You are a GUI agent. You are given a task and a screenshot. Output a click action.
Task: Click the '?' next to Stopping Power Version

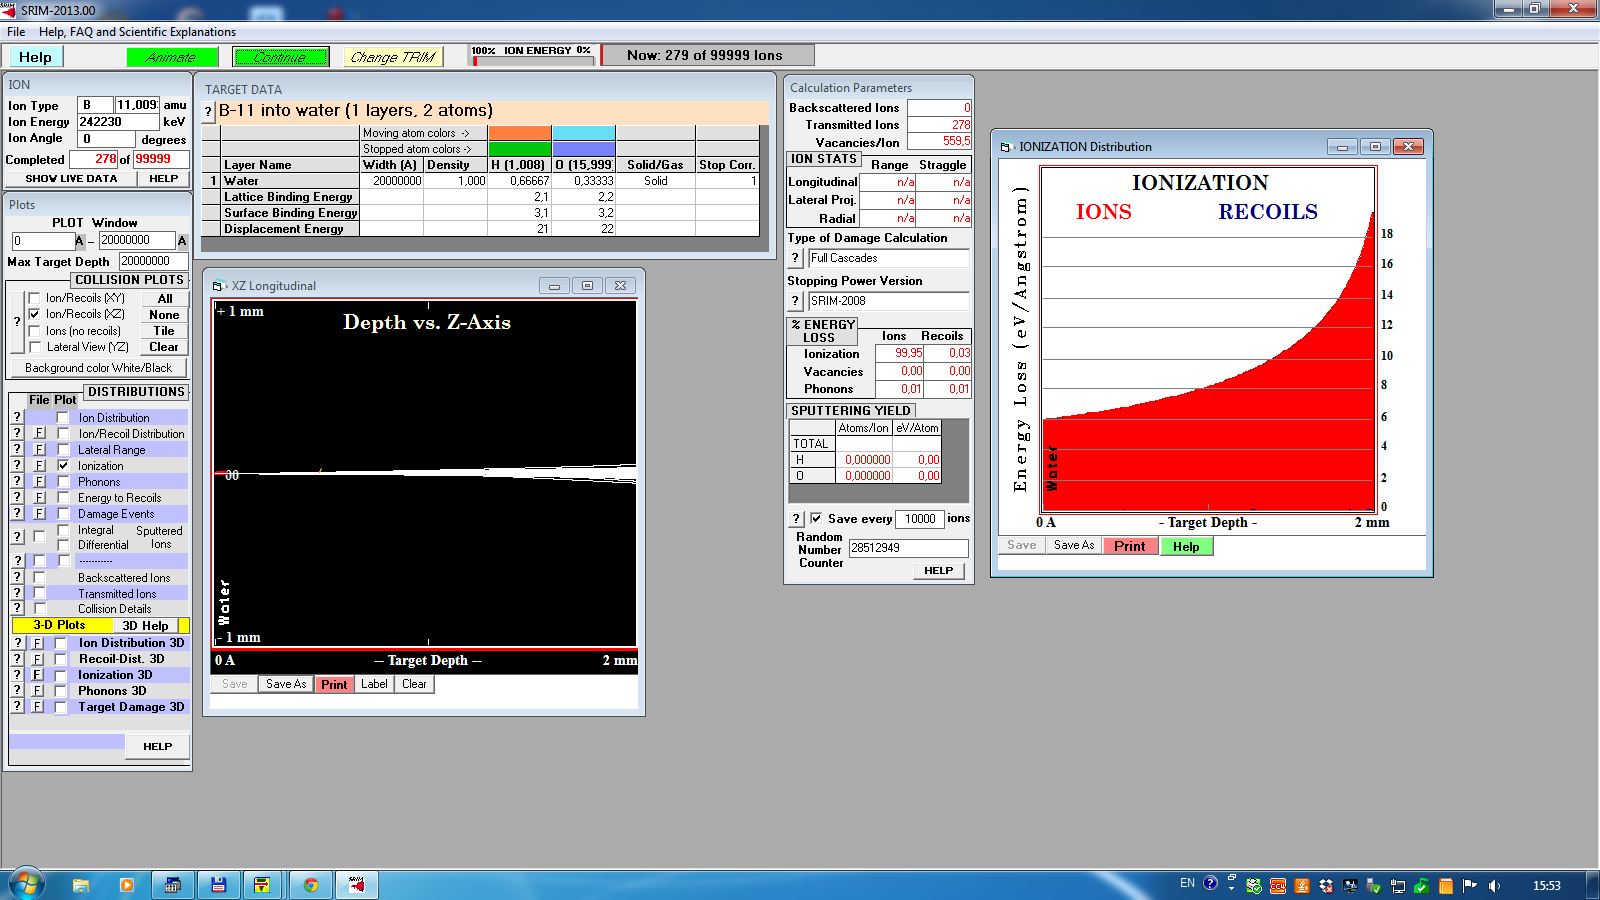(x=796, y=301)
